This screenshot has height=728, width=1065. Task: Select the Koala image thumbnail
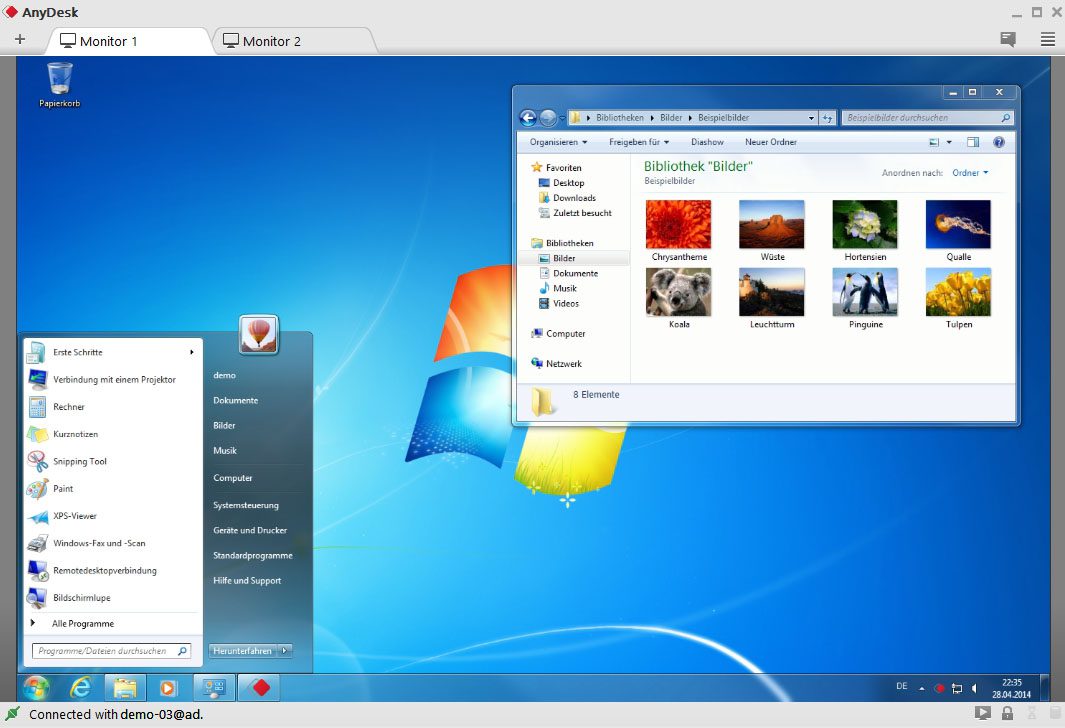click(x=678, y=290)
